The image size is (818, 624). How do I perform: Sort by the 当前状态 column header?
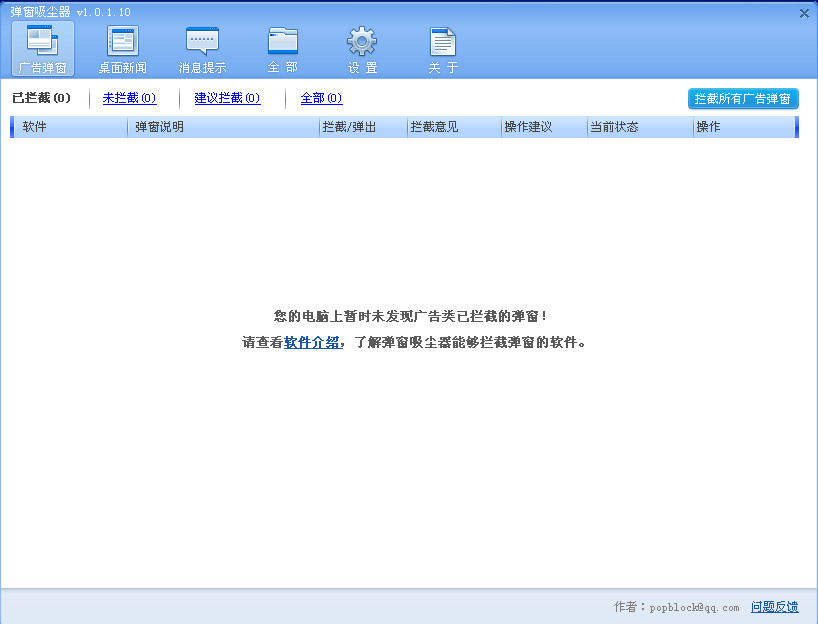pyautogui.click(x=640, y=127)
